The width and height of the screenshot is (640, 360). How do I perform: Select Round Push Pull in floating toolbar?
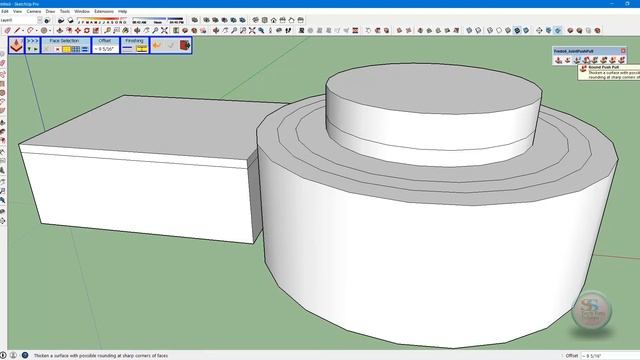586,60
